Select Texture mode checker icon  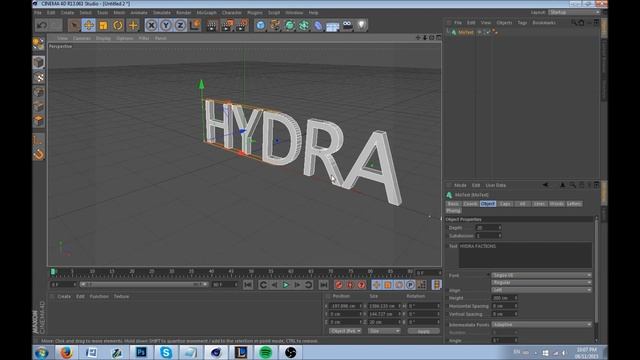[x=38, y=77]
